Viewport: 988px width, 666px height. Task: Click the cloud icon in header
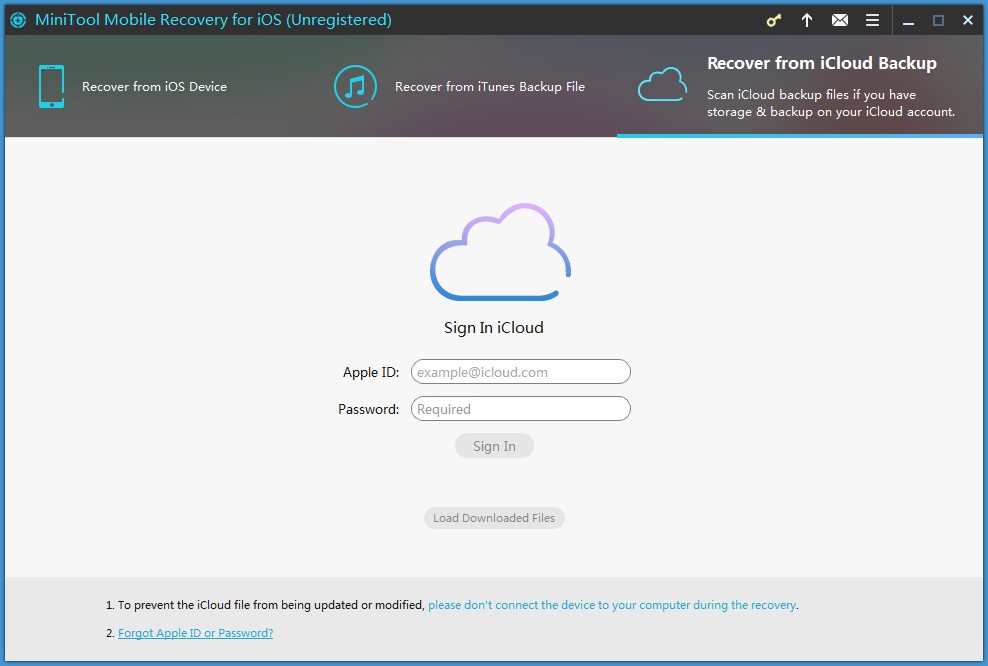pos(662,84)
